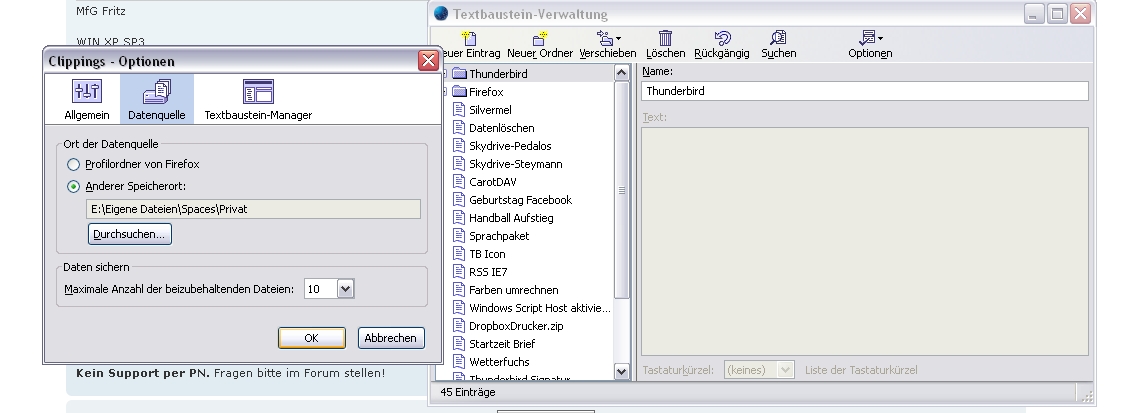The height and width of the screenshot is (413, 1139).
Task: Click Neuer Ordner toolbar icon
Action: click(x=540, y=38)
